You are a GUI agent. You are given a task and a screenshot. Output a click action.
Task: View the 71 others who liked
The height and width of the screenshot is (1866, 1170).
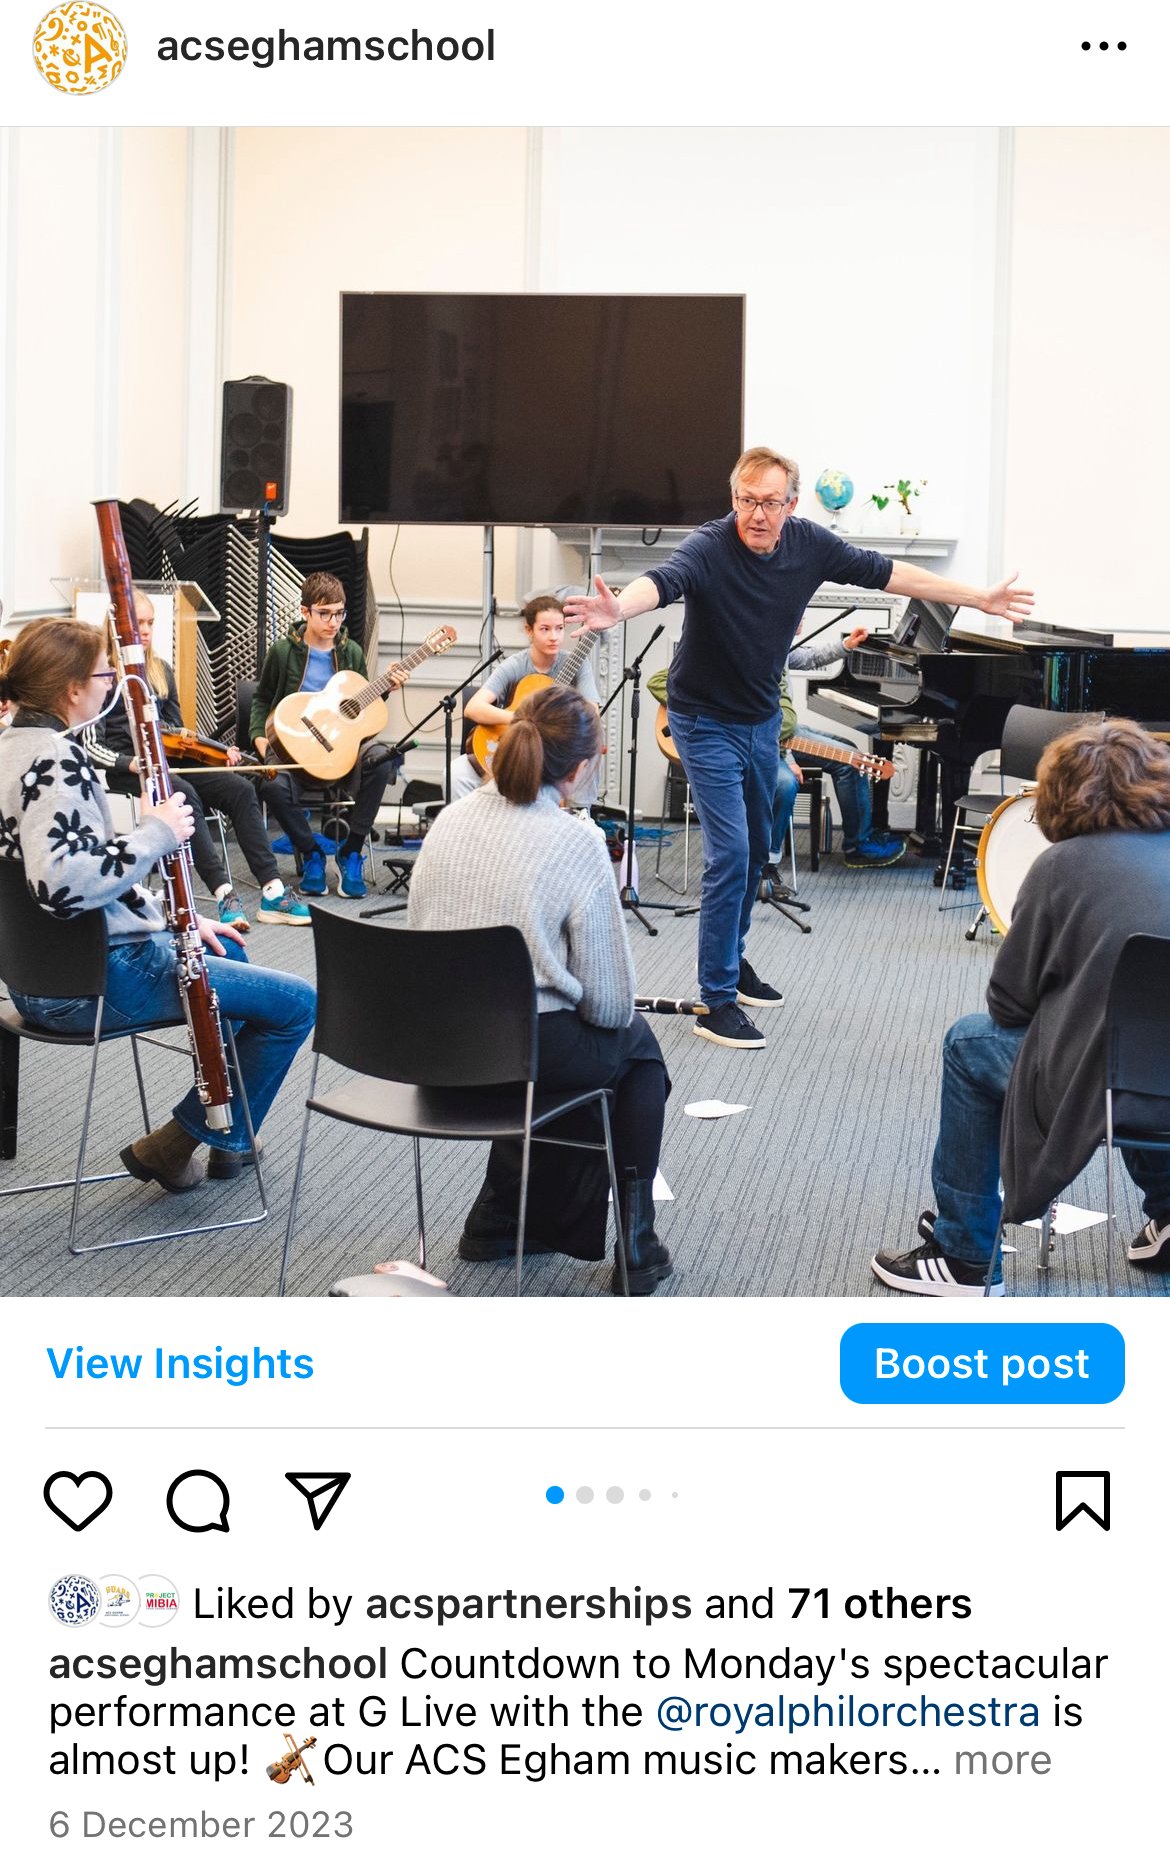[879, 1604]
